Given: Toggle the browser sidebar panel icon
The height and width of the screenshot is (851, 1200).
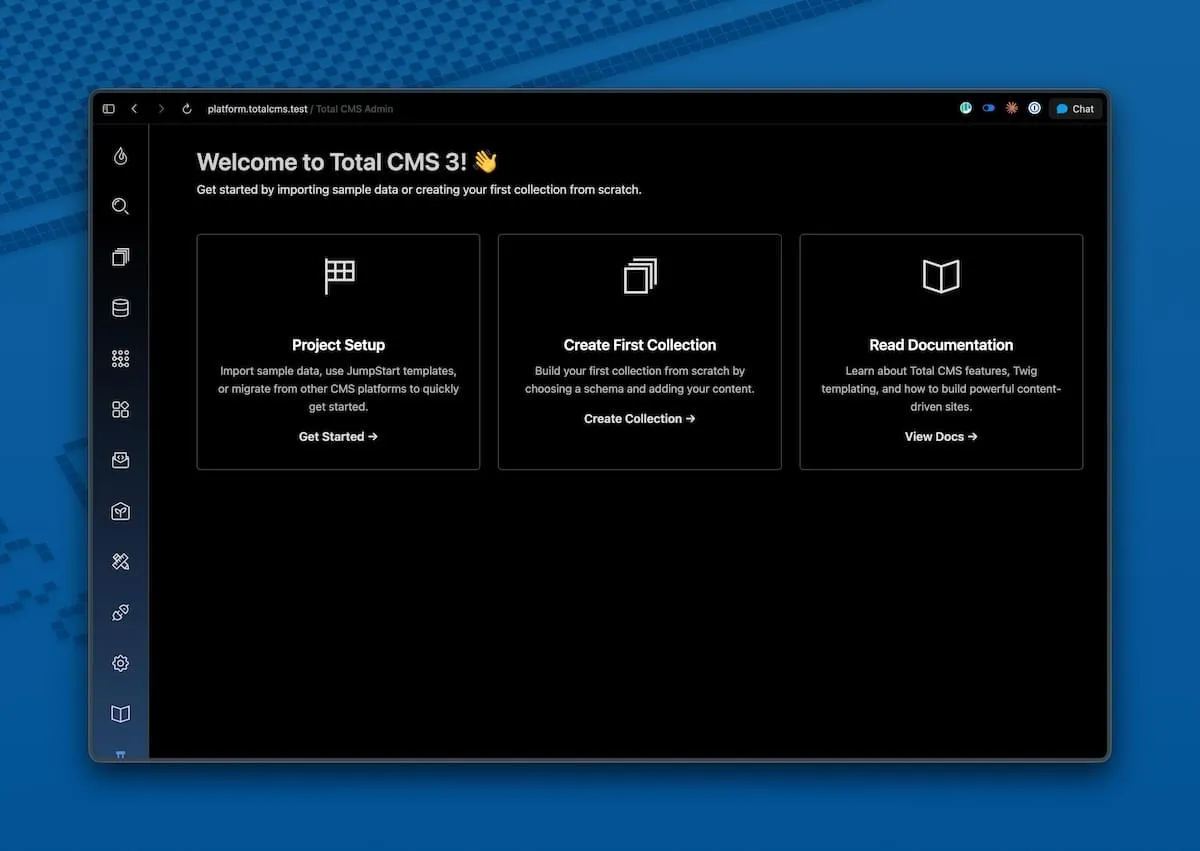Looking at the screenshot, I should coord(109,109).
